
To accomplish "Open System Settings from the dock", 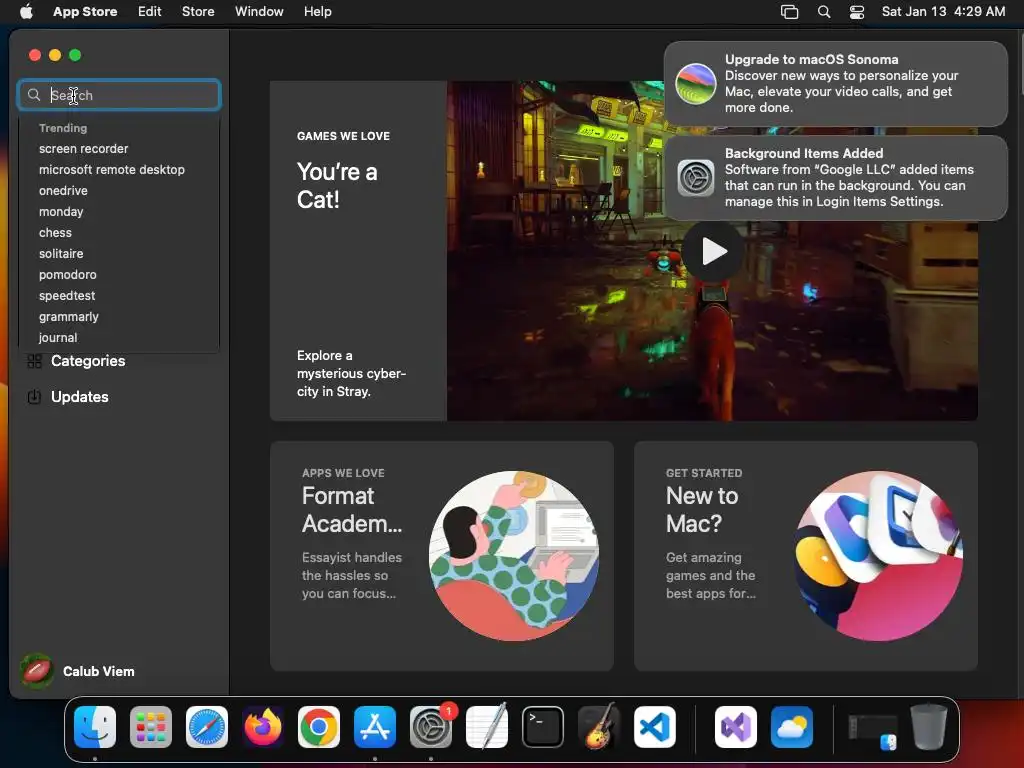I will coord(431,727).
